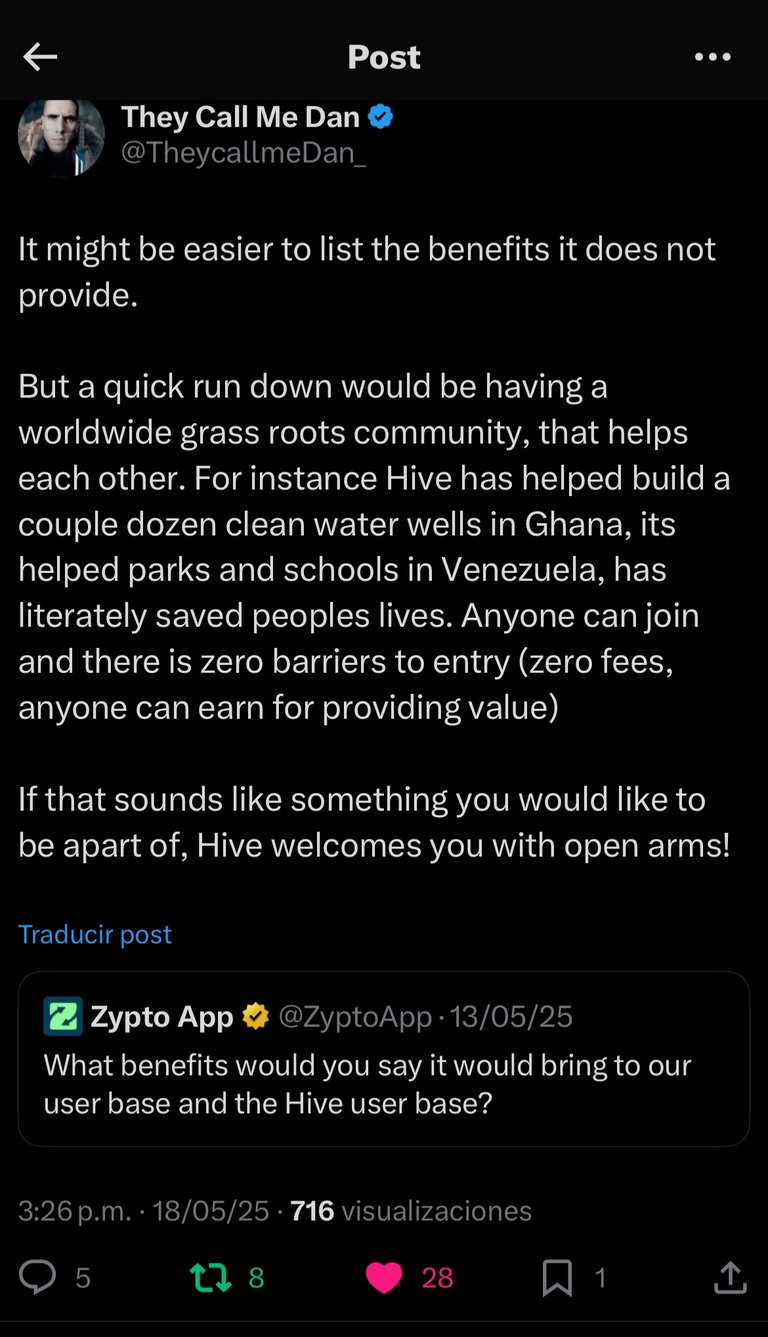Tap the 3:26 p.m. post timestamp
Screen dimensions: 768x1337
tap(74, 1211)
